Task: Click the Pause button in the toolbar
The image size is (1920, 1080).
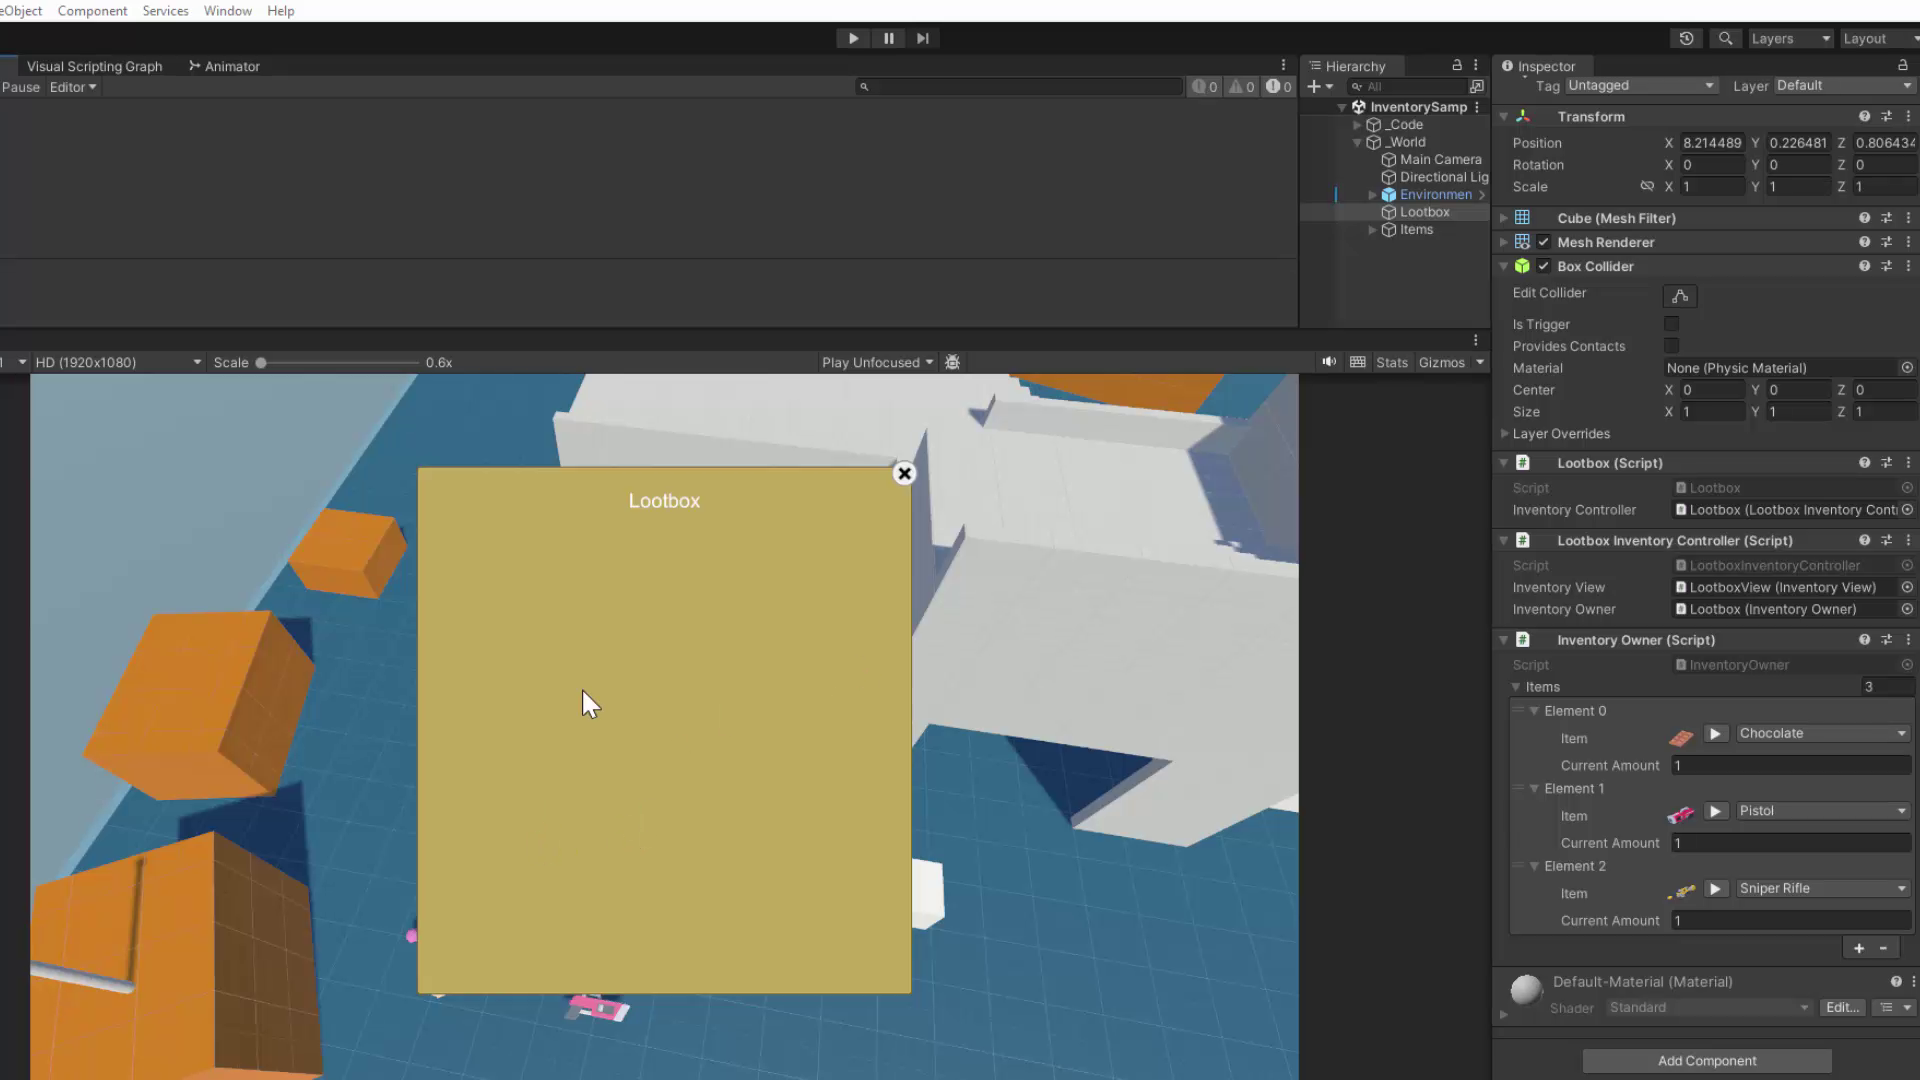Action: point(888,38)
